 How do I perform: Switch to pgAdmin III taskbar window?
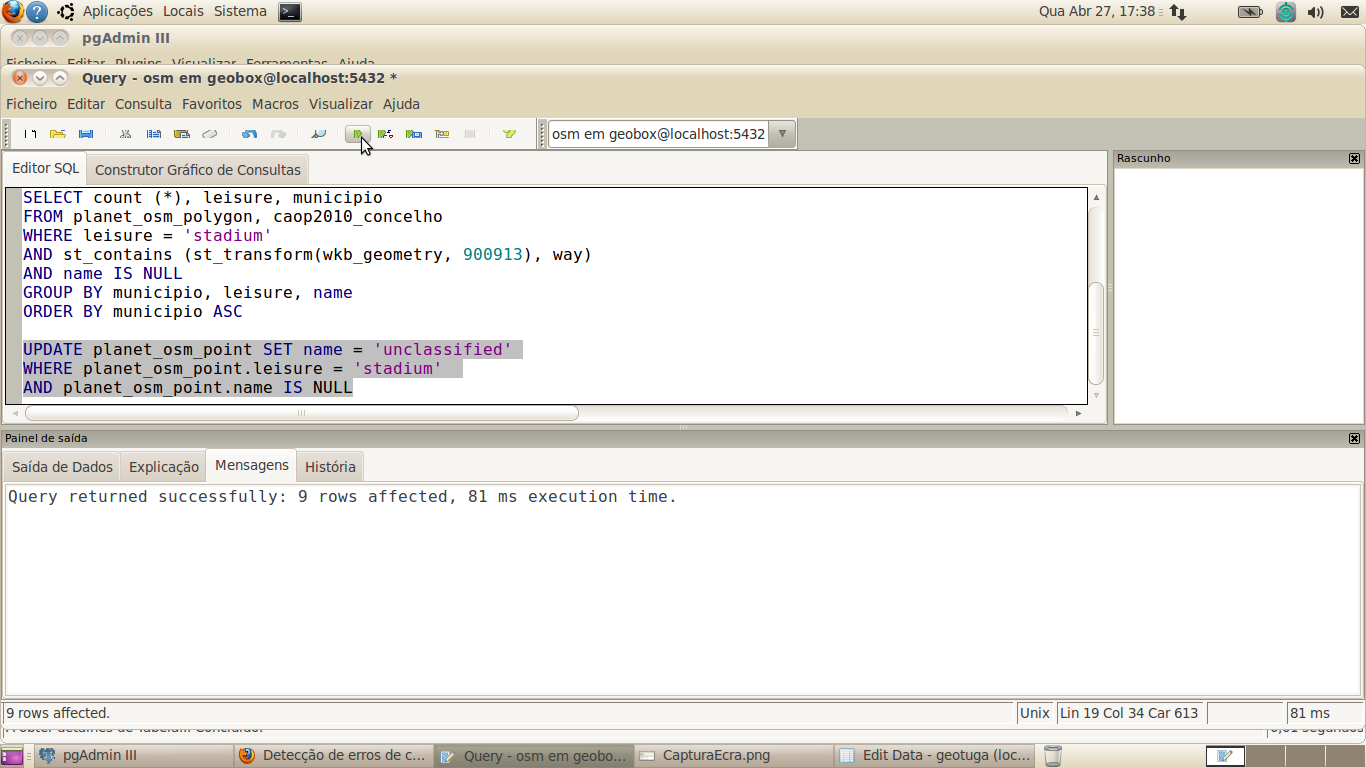point(132,756)
